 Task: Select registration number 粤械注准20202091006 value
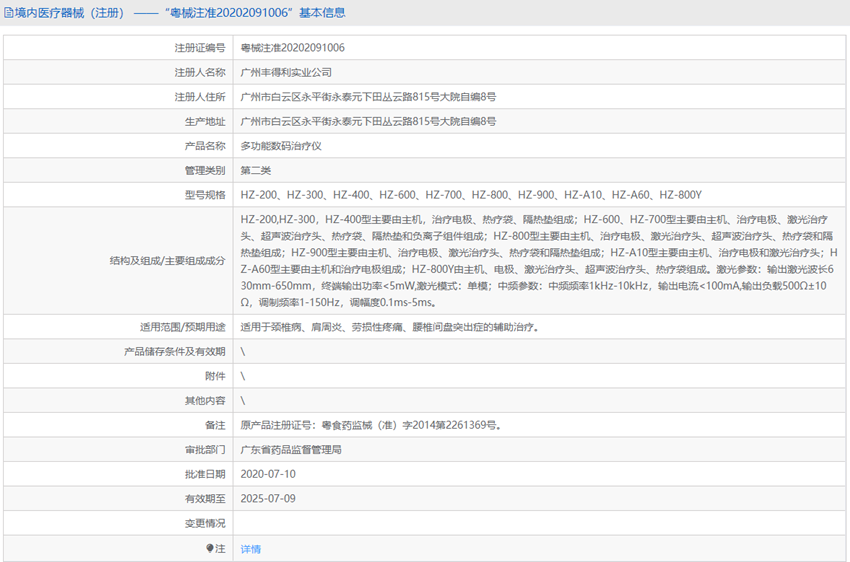pos(292,47)
